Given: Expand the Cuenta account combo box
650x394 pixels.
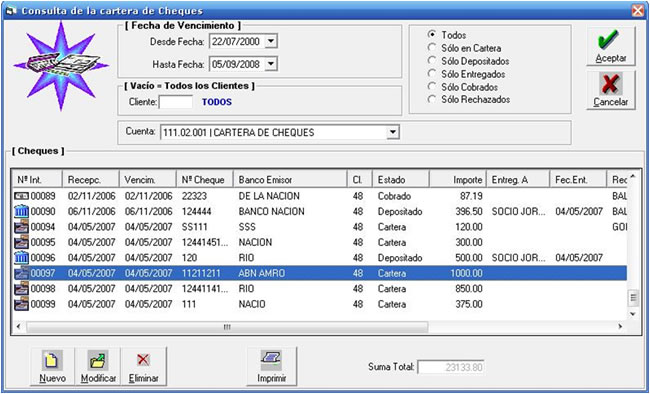Looking at the screenshot, I should point(393,133).
